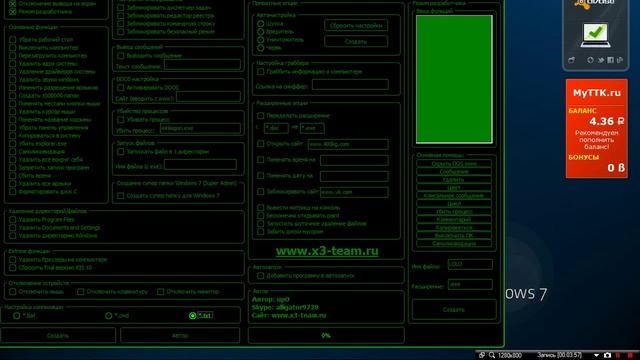Image resolution: width=640 pixels, height=360 pixels.
Task: Select the '*.txt' compilation radio button
Action: (x=193, y=316)
